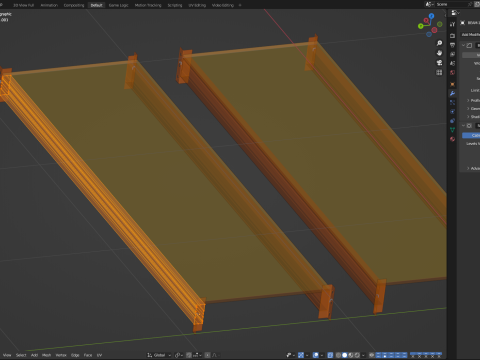This screenshot has height=360, width=480.
Task: Switch to the Animation workspace tab
Action: click(49, 5)
